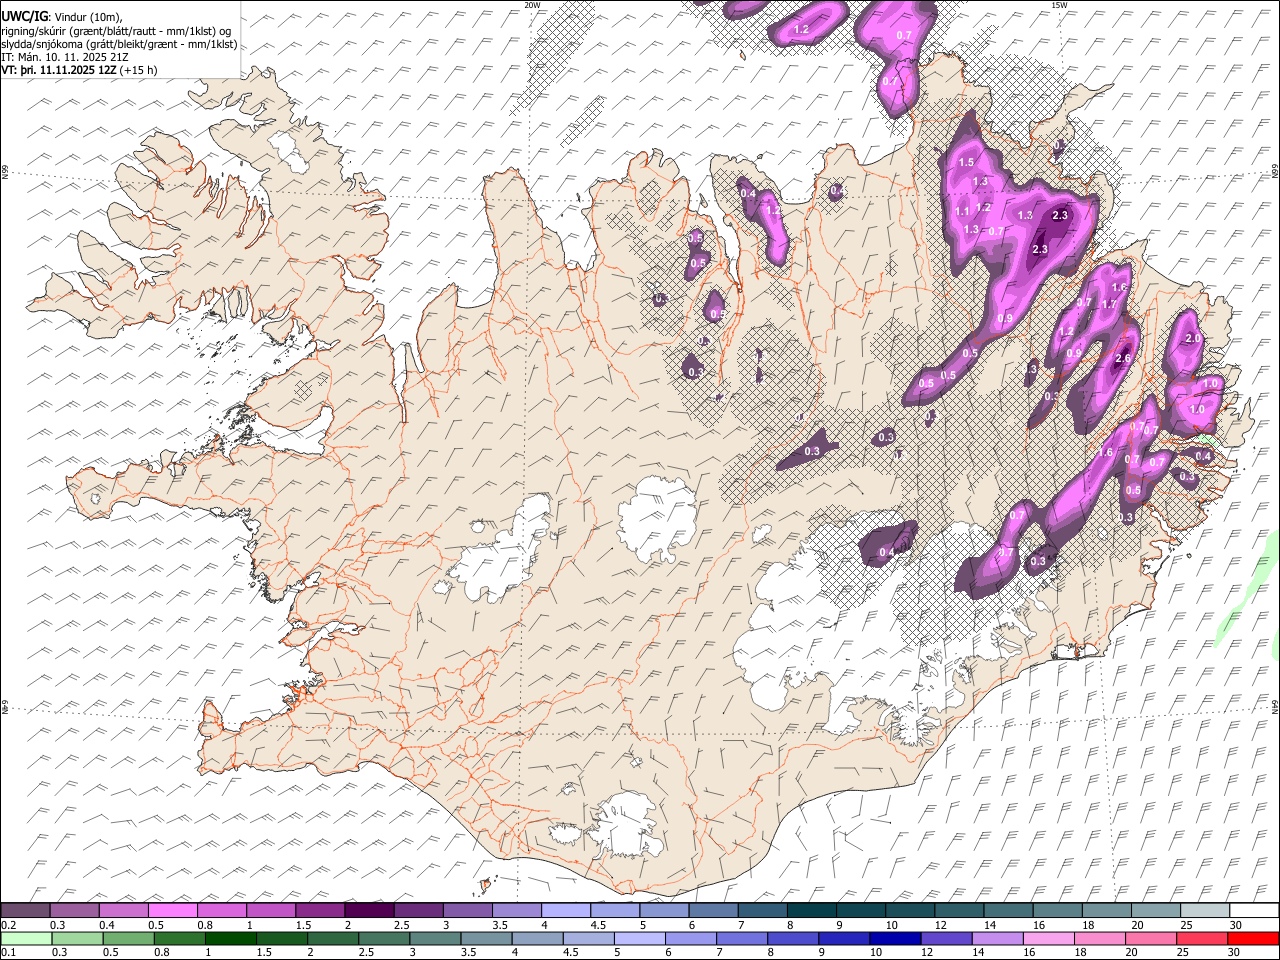
Task: Select the snow-scale swatch labeled 0.8
Action: [x=221, y=911]
